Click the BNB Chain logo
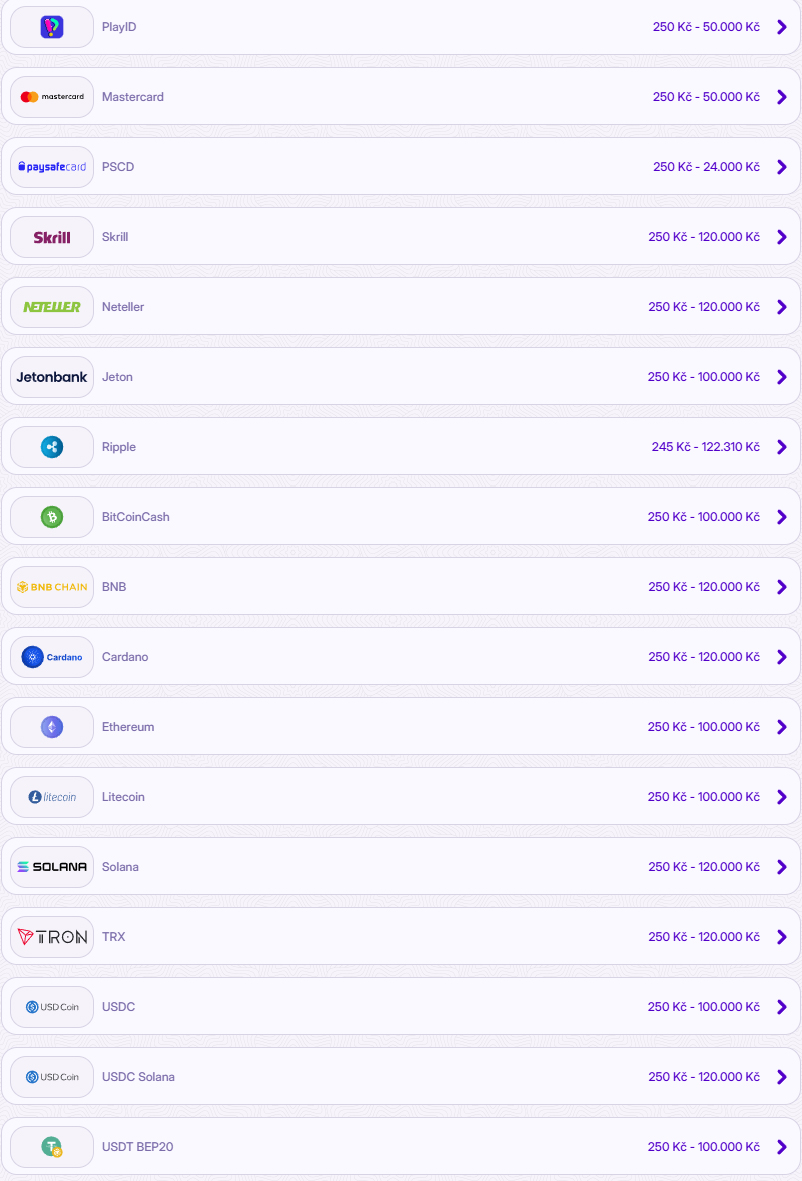This screenshot has height=1181, width=802. [x=51, y=587]
